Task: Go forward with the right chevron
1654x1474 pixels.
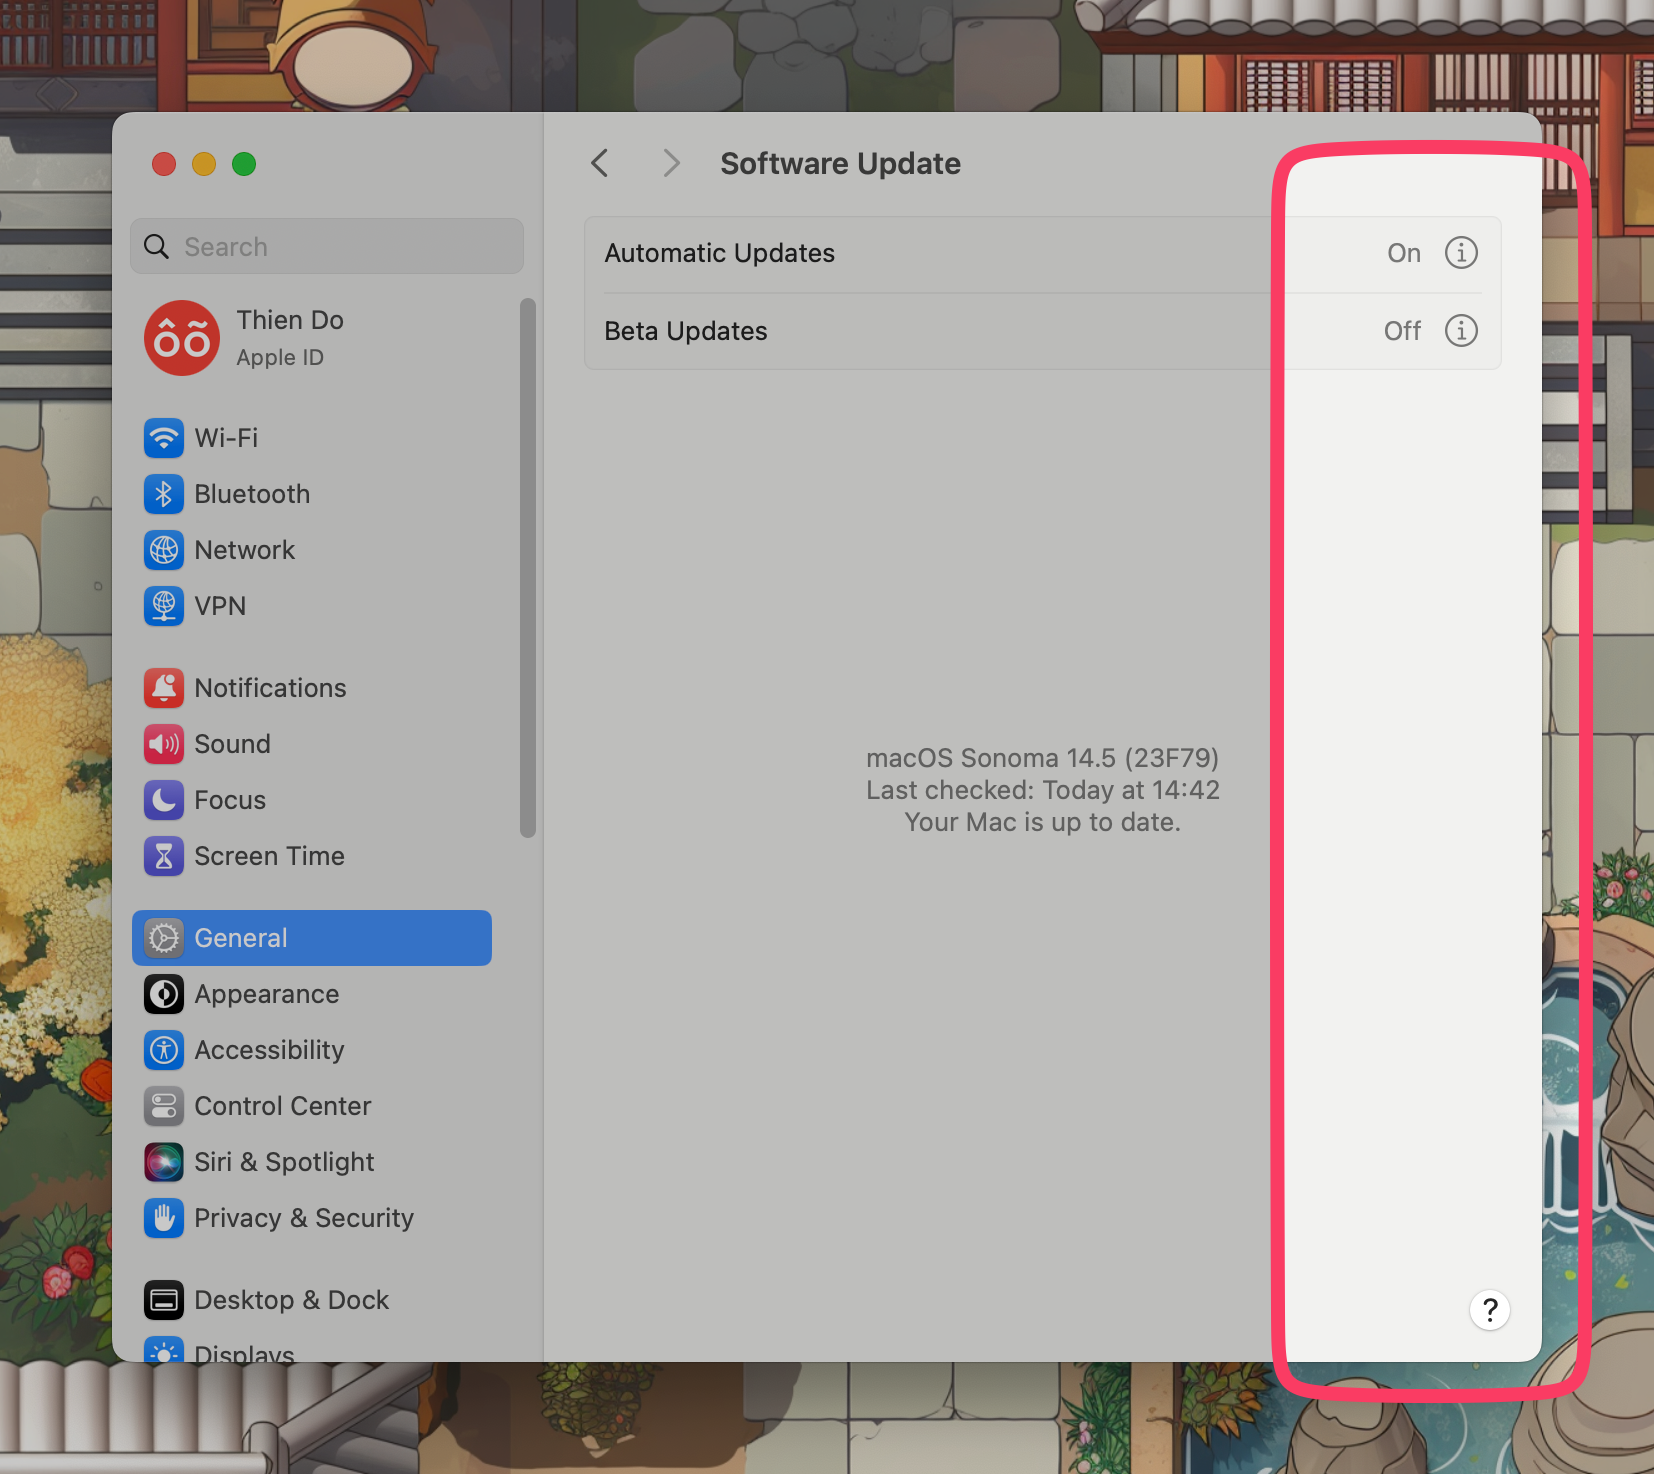Action: pos(671,163)
